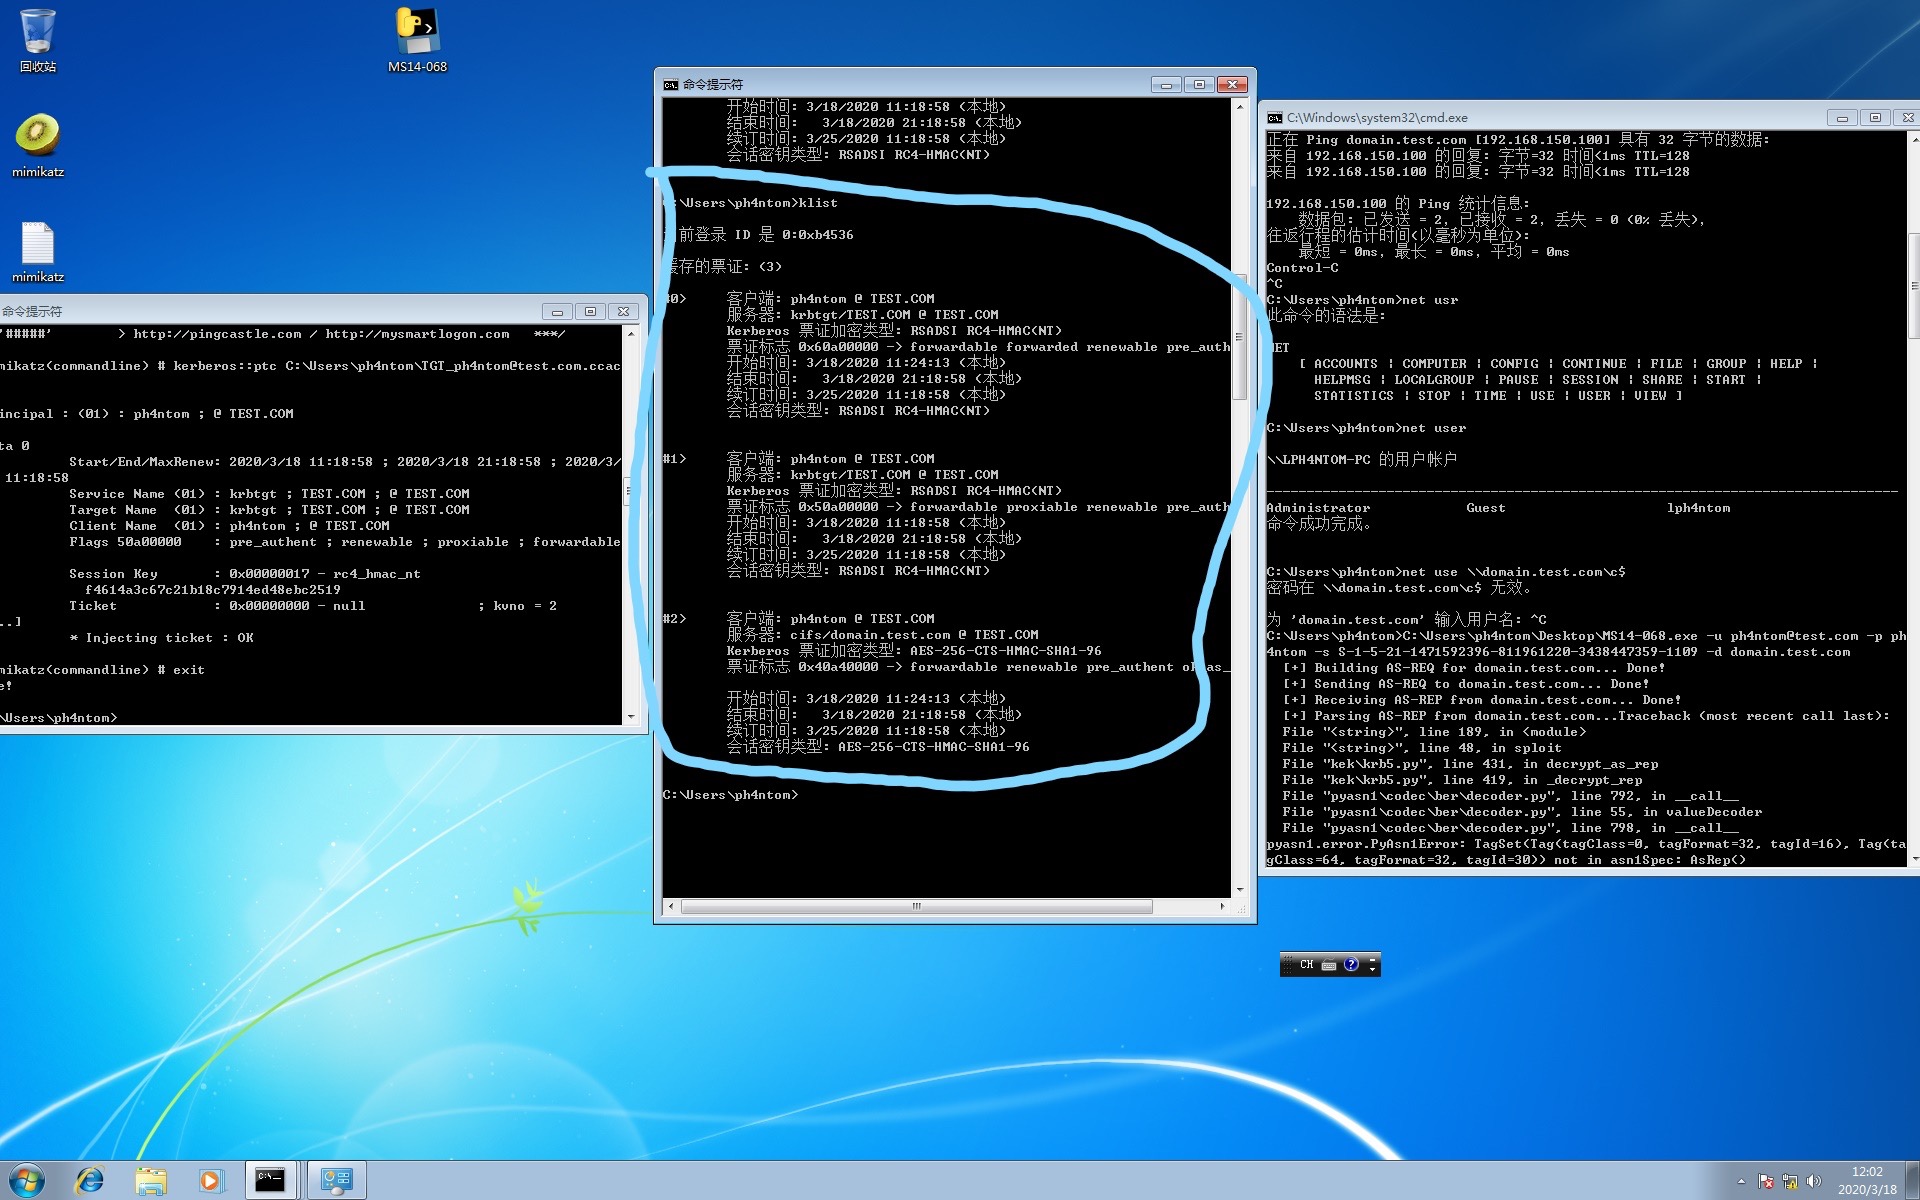Viewport: 1920px width, 1200px height.
Task: Click scroll-down arrow in left mimikatz window
Action: [x=630, y=717]
